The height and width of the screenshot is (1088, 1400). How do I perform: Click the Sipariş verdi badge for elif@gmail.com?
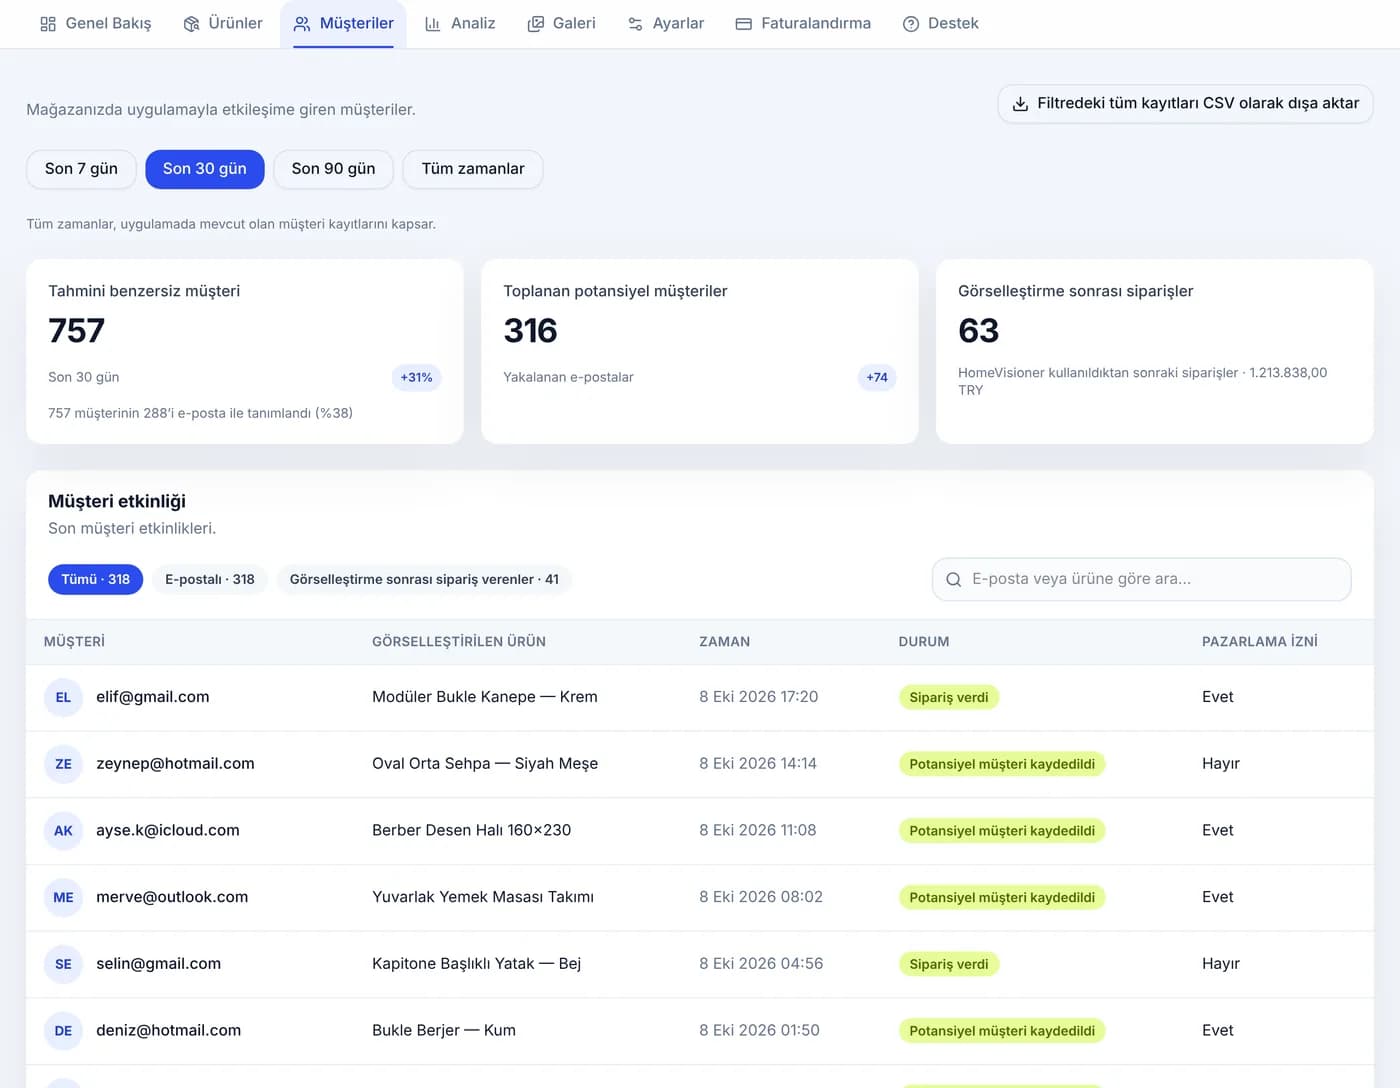click(x=949, y=697)
